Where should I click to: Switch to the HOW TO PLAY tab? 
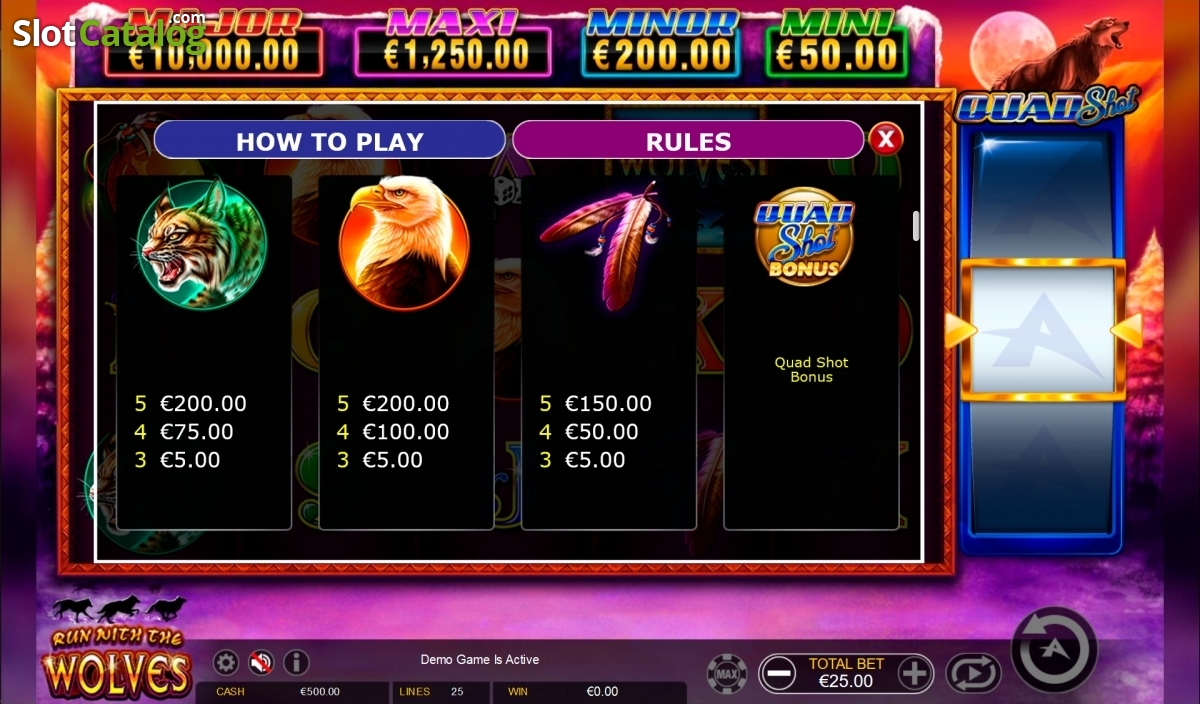point(330,140)
